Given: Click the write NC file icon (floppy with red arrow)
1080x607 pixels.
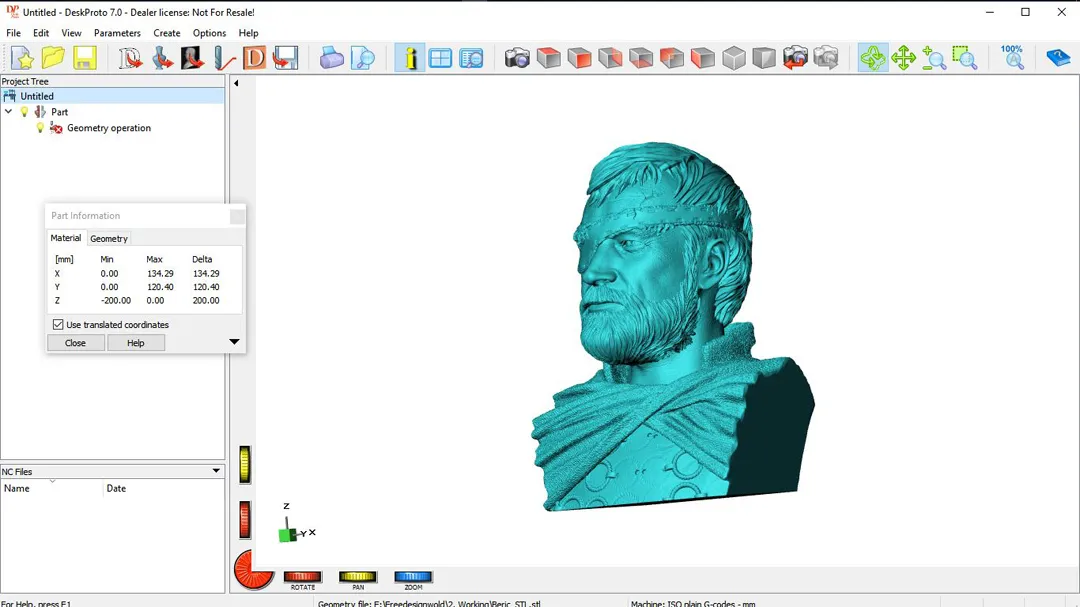Looking at the screenshot, I should tap(285, 58).
